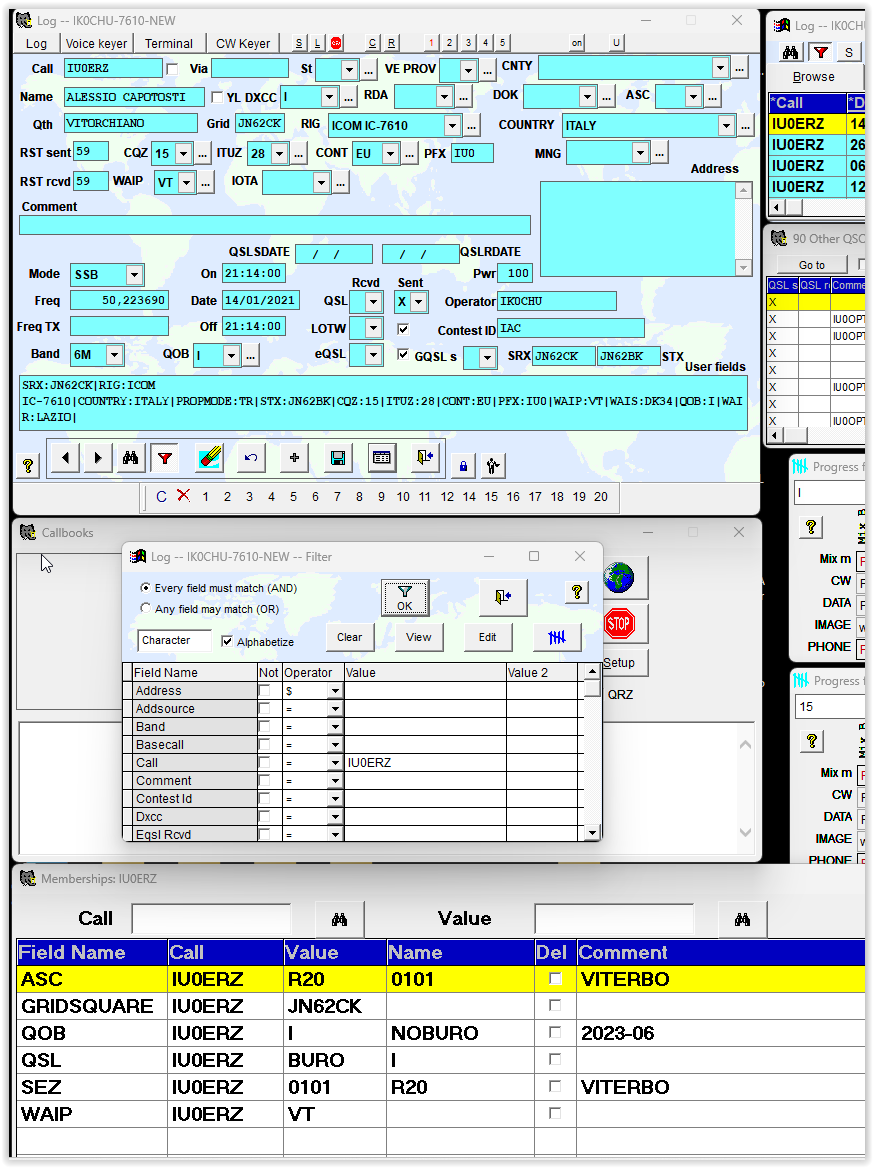Close Filter dialog via door icon
Screen dimensions: 873x1168
[x=503, y=597]
